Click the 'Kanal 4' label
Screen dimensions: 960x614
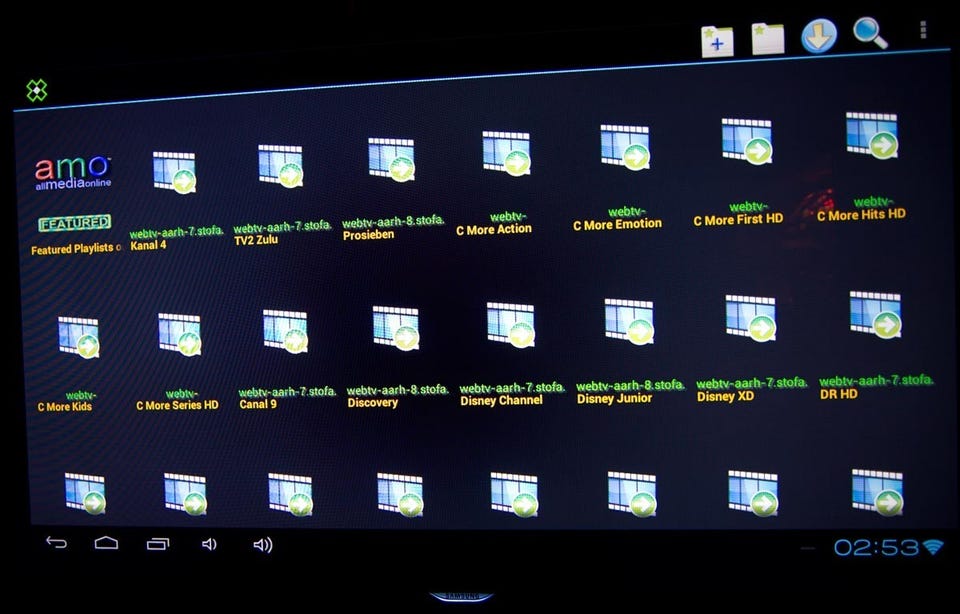(148, 245)
